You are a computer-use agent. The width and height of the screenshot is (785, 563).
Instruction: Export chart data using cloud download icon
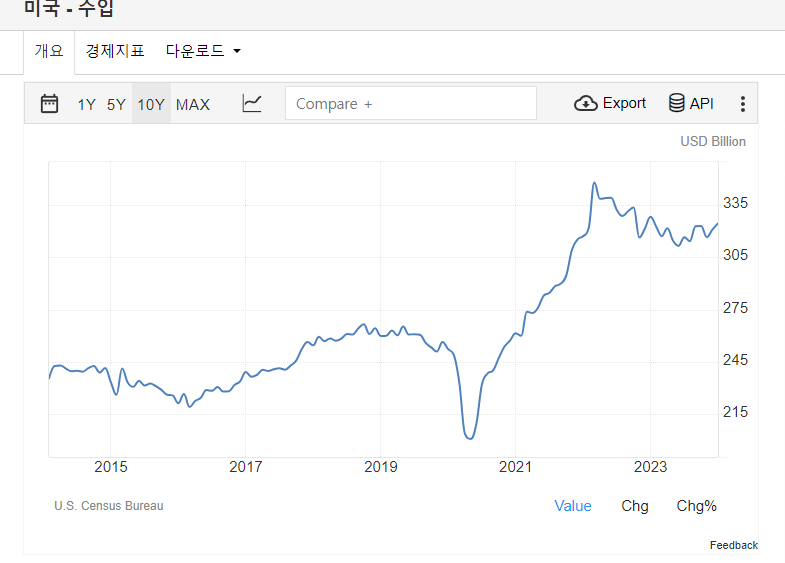point(586,103)
